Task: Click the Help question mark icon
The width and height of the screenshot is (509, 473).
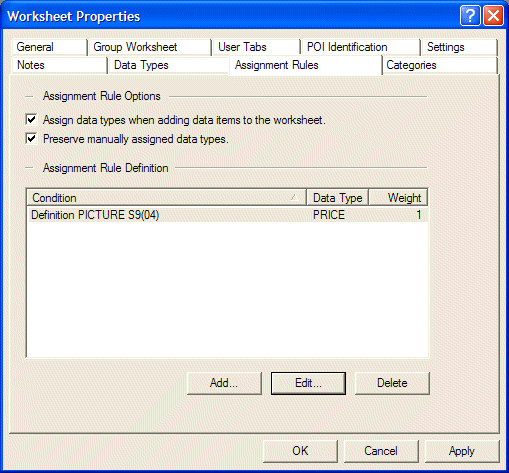Action: pos(470,15)
